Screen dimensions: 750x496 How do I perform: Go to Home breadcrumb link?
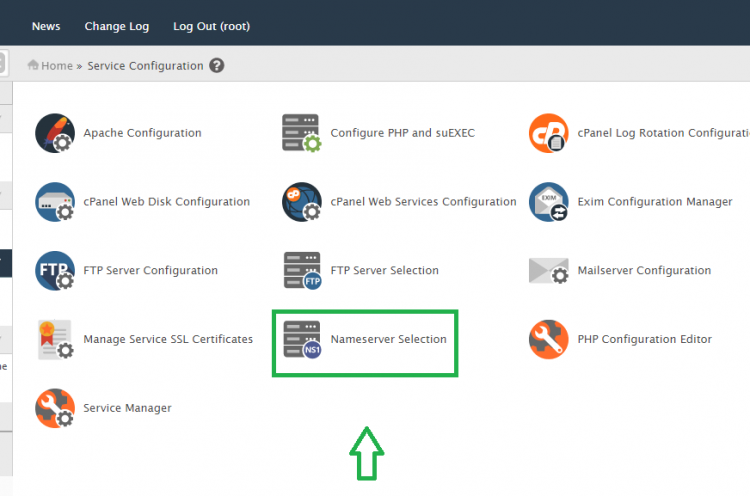(56, 66)
